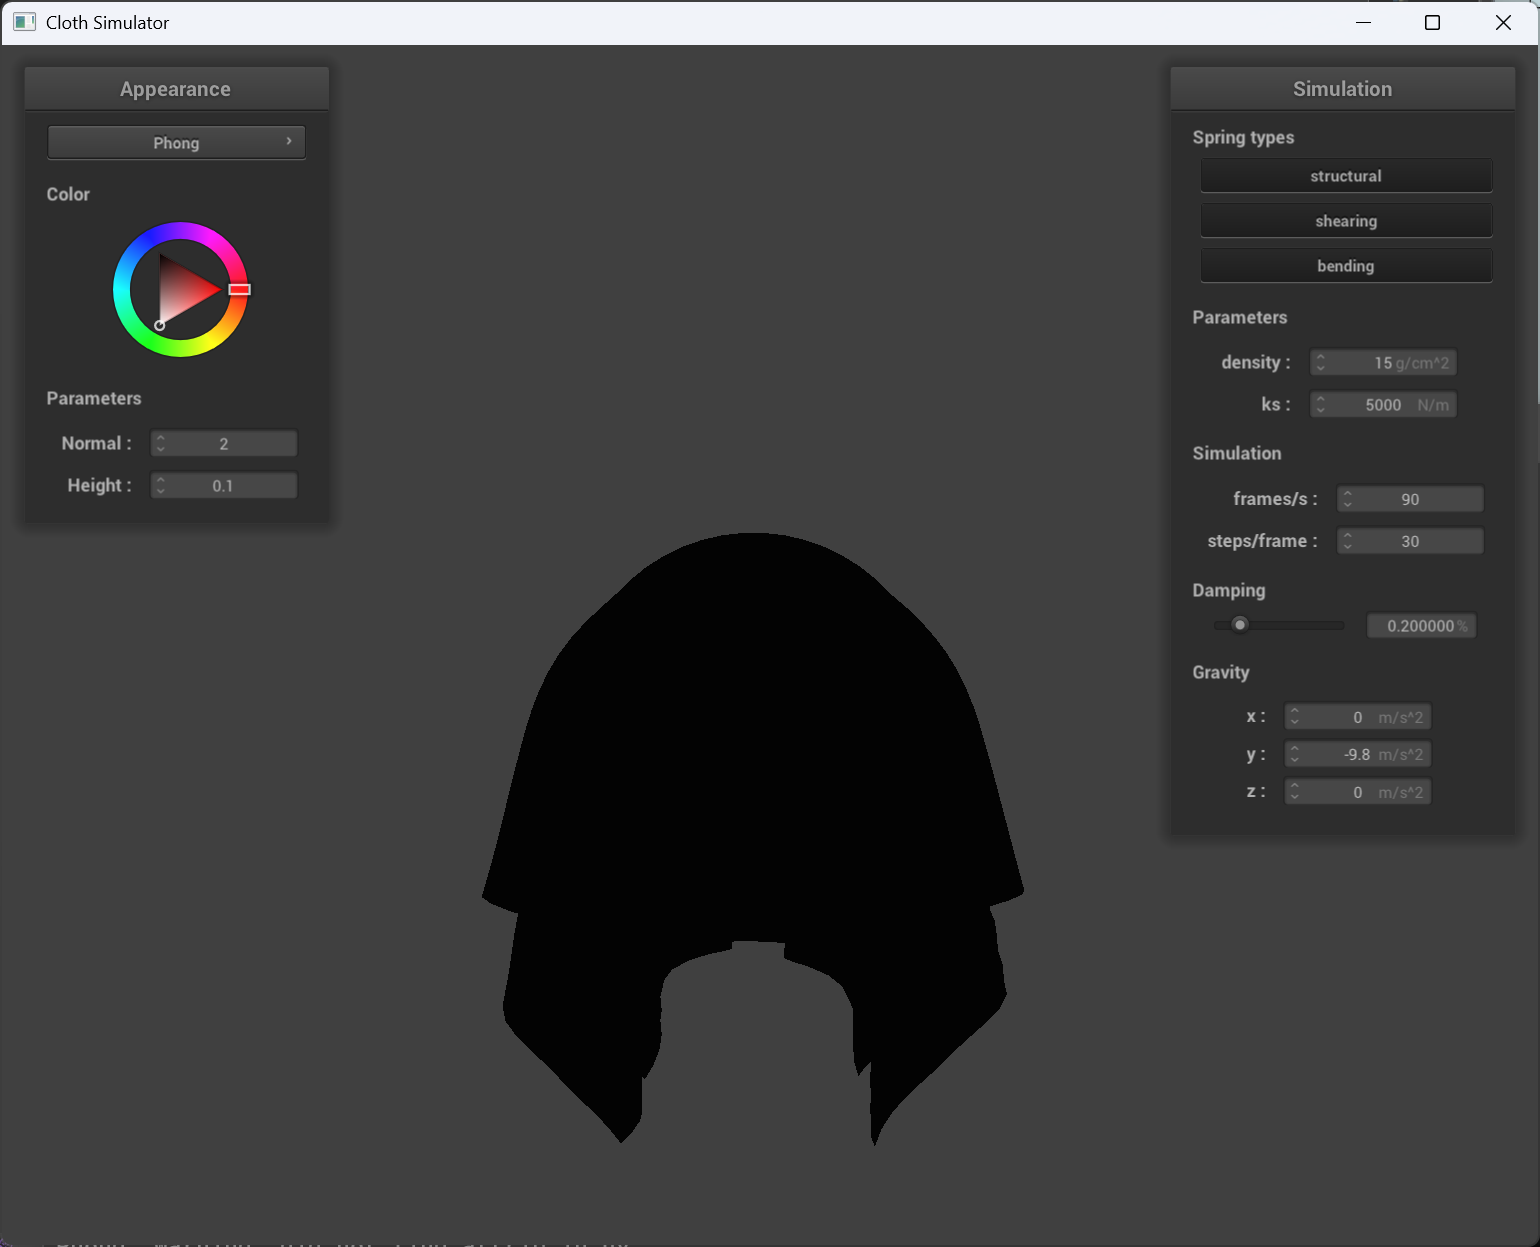The width and height of the screenshot is (1540, 1247).
Task: Click the density stepper arrows
Action: pyautogui.click(x=1321, y=362)
